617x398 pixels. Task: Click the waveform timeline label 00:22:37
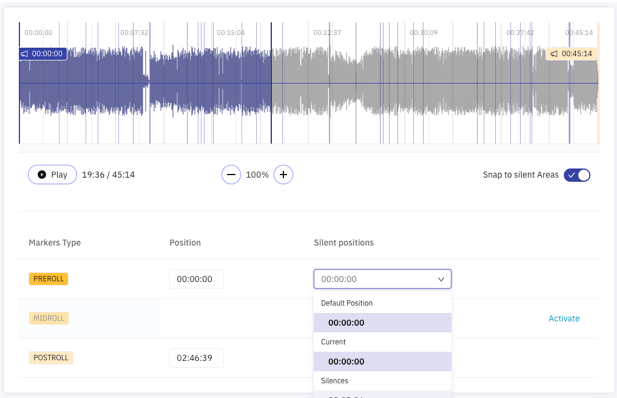coord(327,33)
